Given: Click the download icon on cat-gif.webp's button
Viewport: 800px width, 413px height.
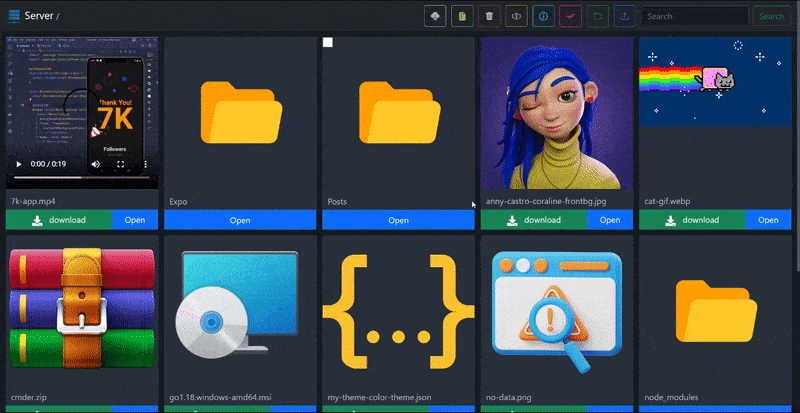Looking at the screenshot, I should [x=670, y=221].
